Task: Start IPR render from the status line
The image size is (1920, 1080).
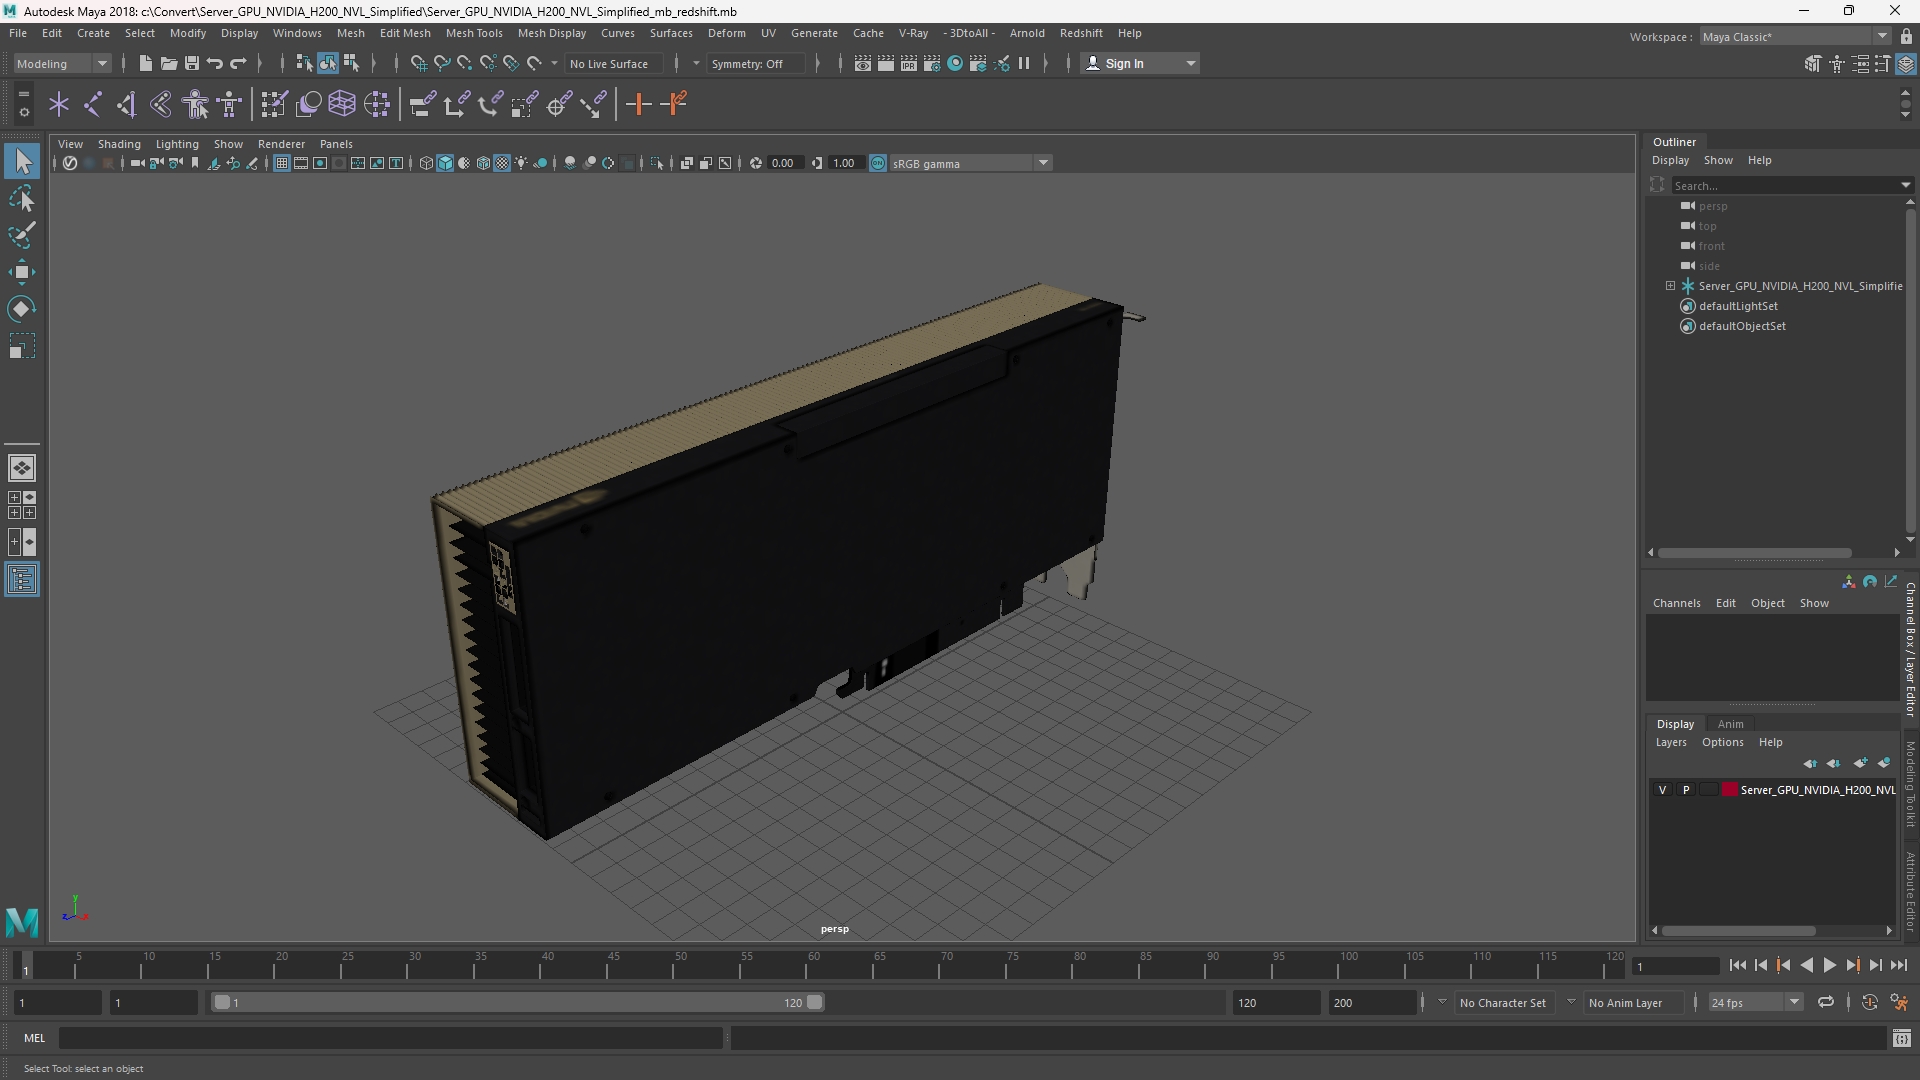Action: tap(909, 63)
